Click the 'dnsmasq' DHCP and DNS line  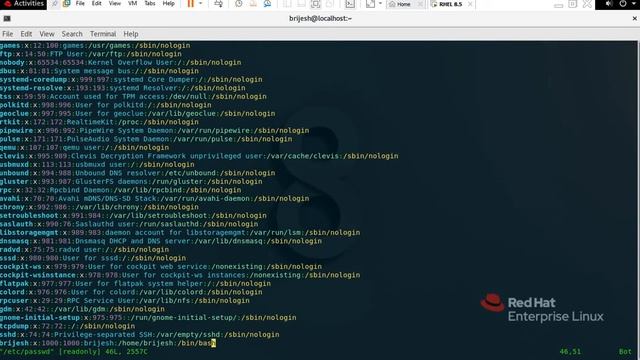pos(161,241)
